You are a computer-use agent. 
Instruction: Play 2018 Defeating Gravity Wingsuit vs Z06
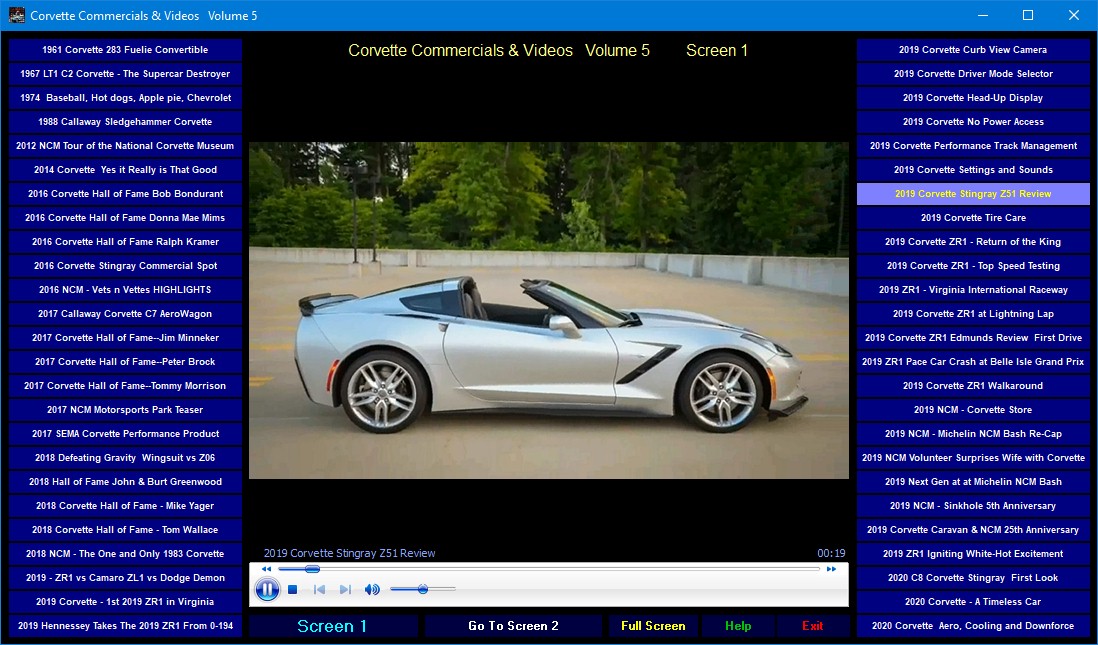(x=125, y=458)
